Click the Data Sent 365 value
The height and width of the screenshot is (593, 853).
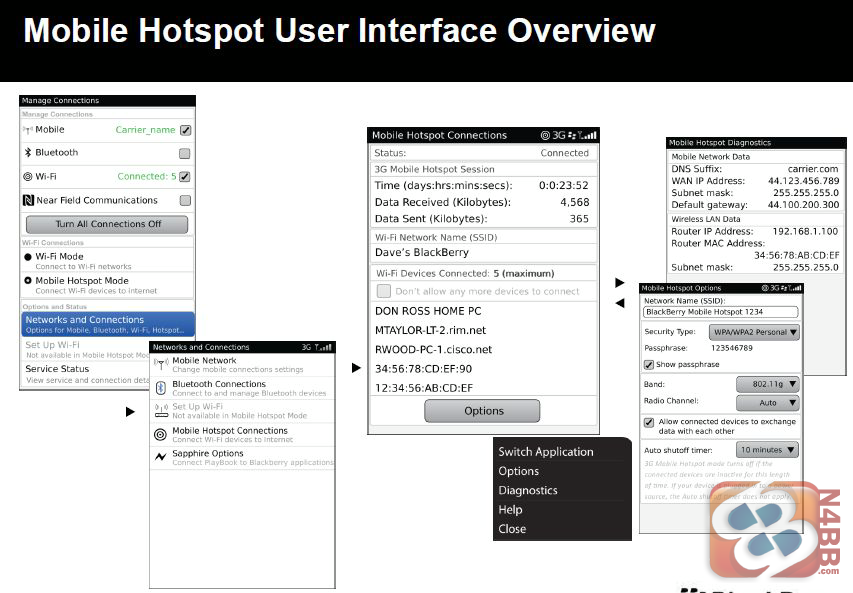579,219
